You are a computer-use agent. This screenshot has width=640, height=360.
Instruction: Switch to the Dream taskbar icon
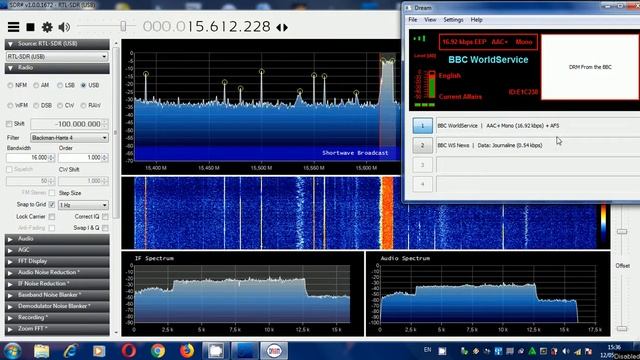(x=274, y=351)
